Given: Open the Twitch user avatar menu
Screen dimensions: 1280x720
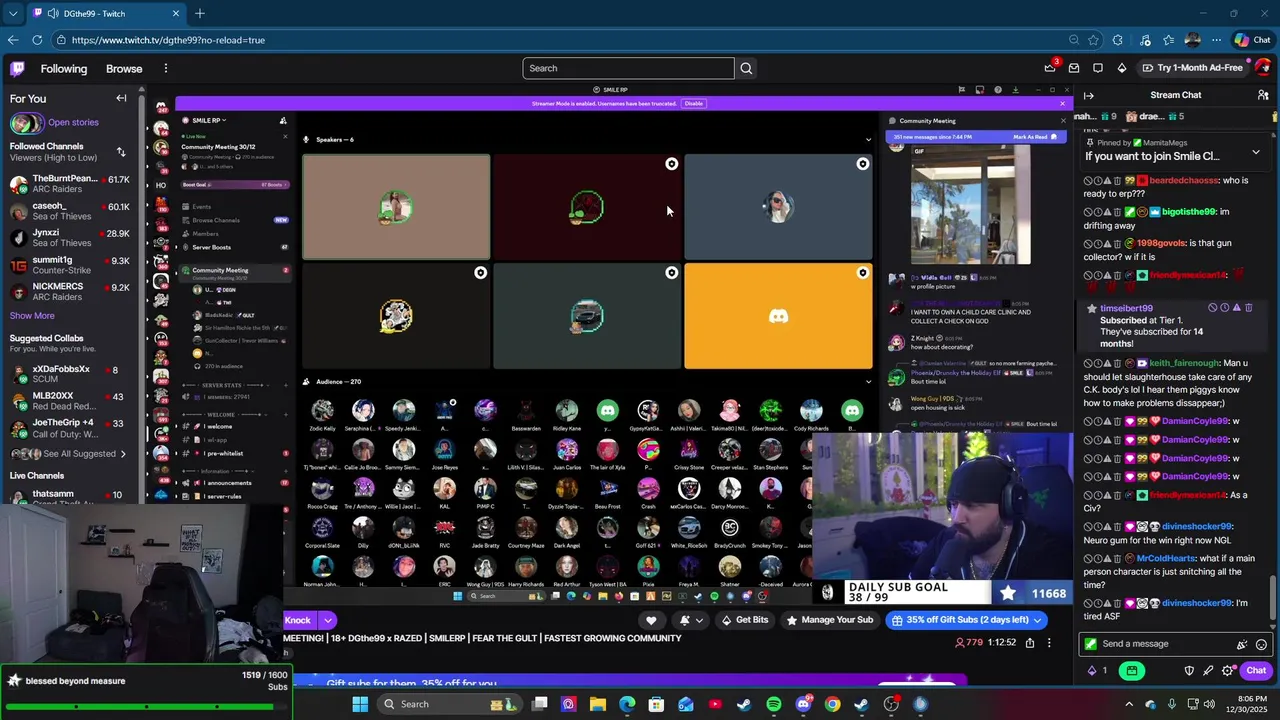Looking at the screenshot, I should pyautogui.click(x=1263, y=68).
